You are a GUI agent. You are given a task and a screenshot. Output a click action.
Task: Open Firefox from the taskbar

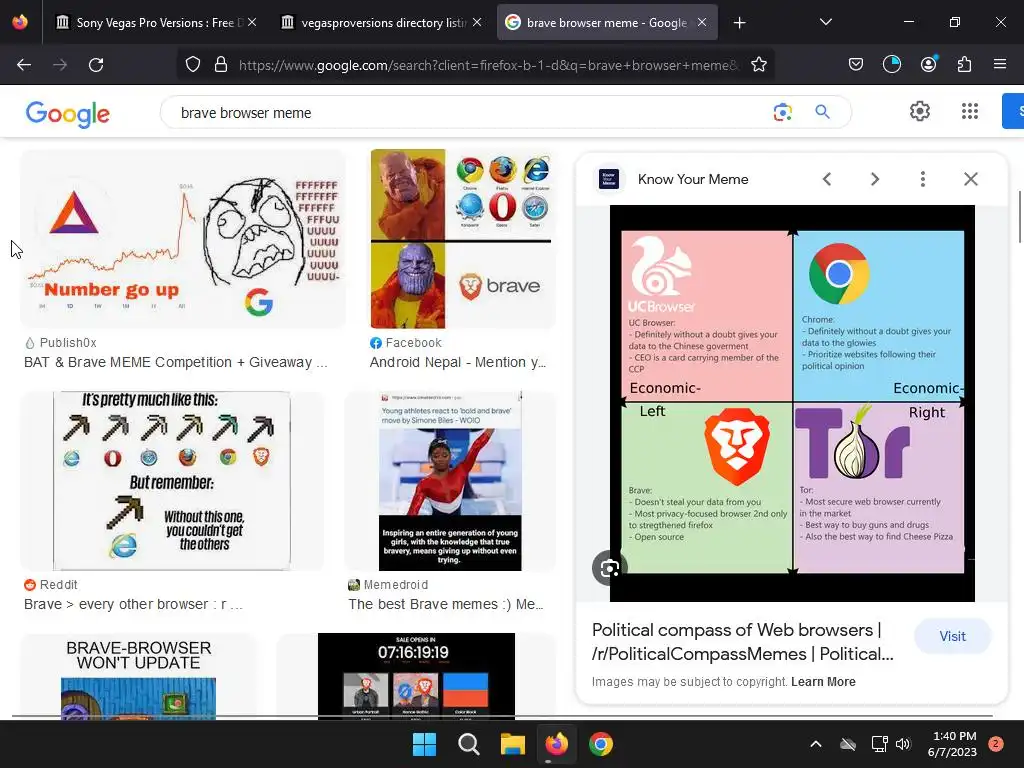click(x=556, y=744)
